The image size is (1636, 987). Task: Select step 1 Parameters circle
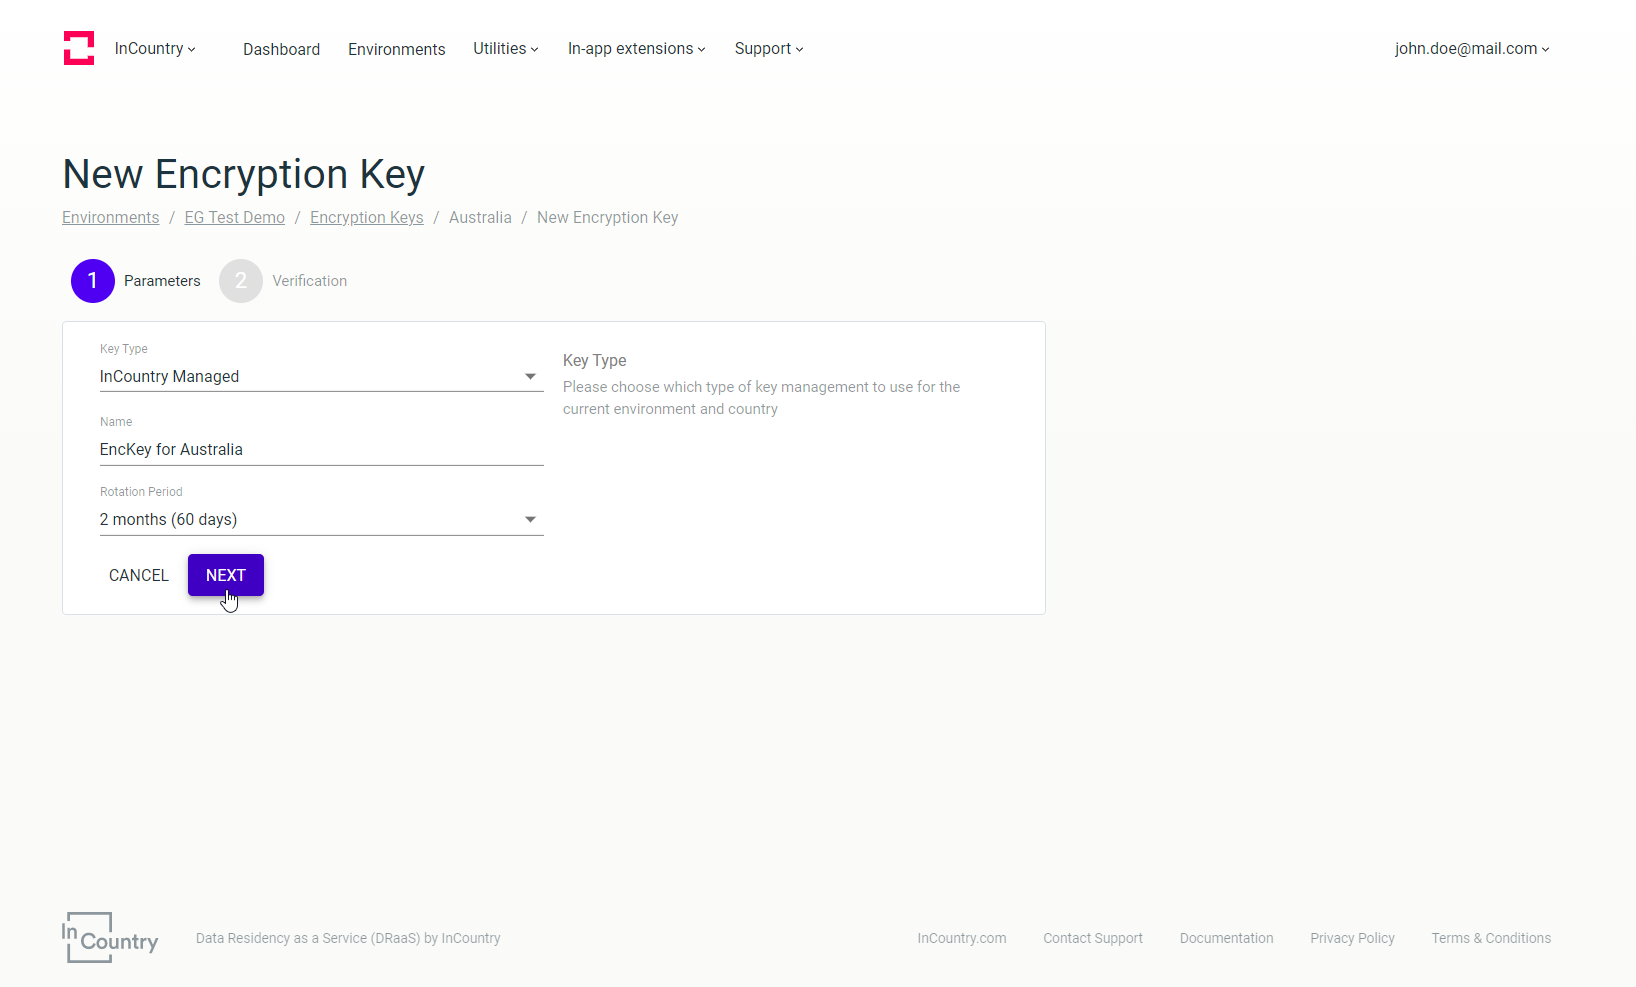[92, 281]
